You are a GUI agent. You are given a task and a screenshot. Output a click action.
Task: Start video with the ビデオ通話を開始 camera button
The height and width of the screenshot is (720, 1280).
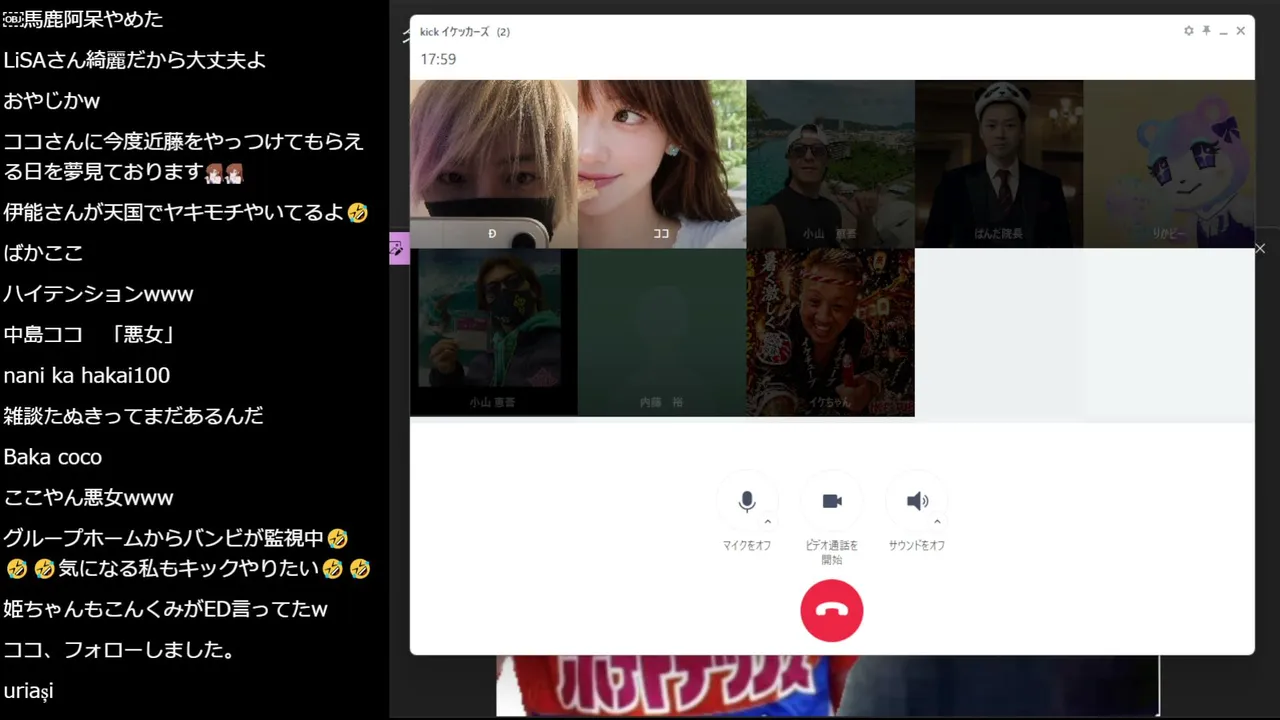tap(832, 502)
